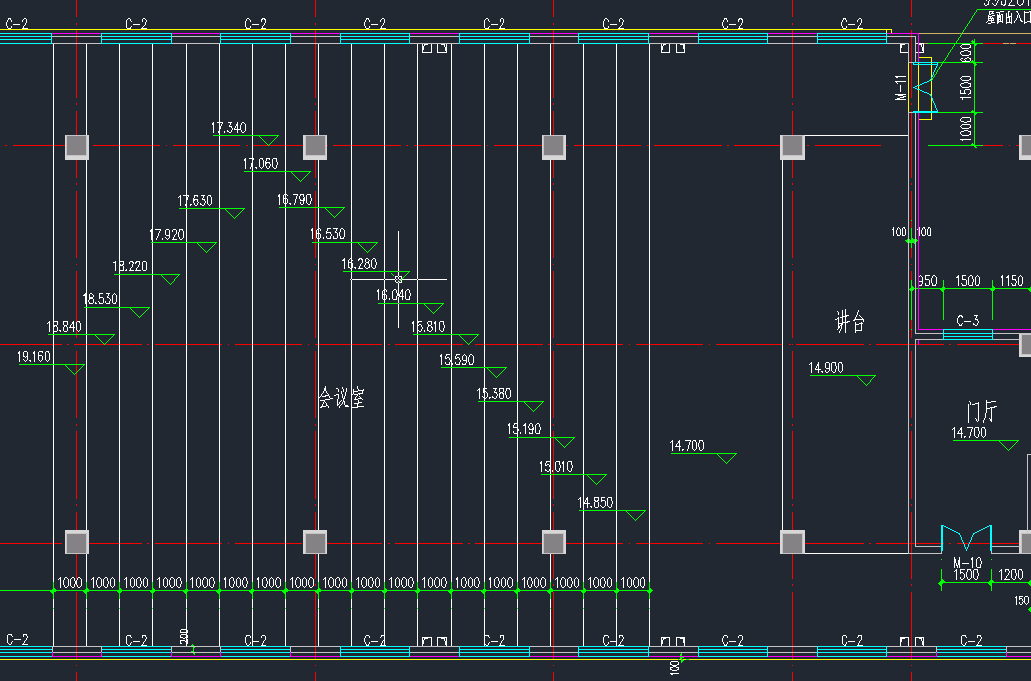The height and width of the screenshot is (681, 1031).
Task: Click the 14.850 elevation text
Action: click(x=596, y=503)
